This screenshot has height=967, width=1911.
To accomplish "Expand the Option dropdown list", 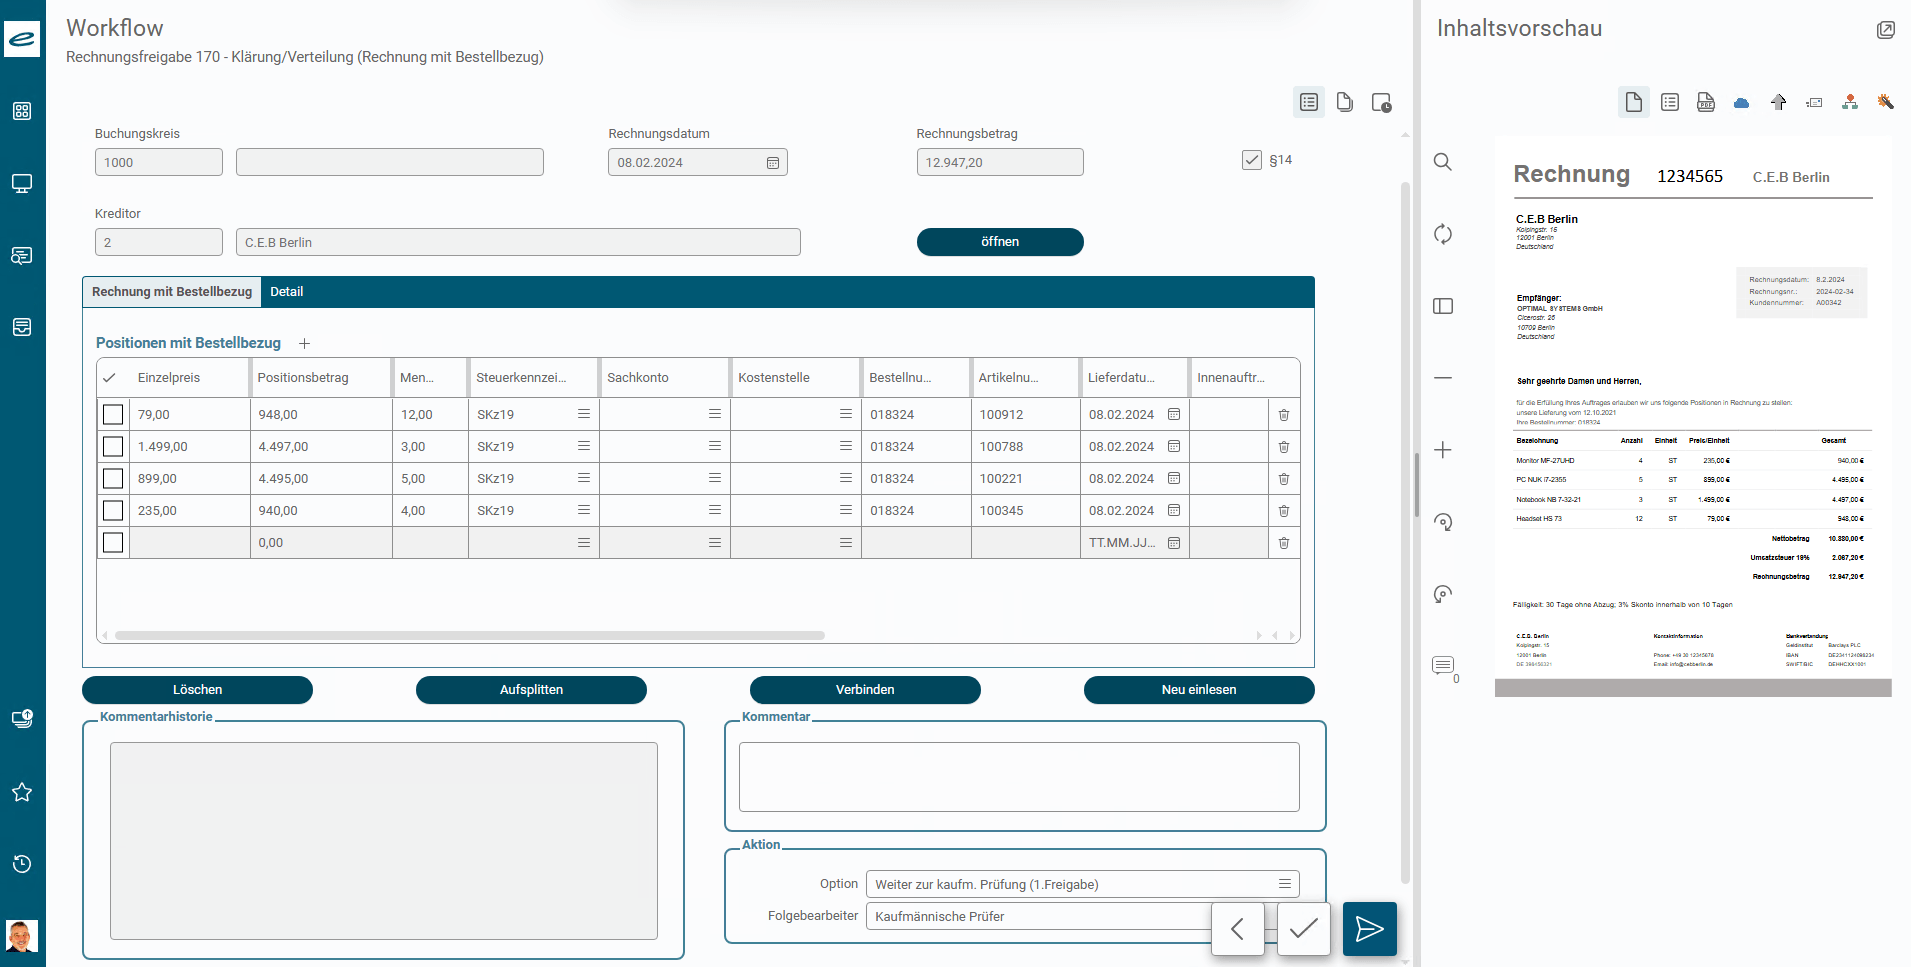I will [1284, 884].
